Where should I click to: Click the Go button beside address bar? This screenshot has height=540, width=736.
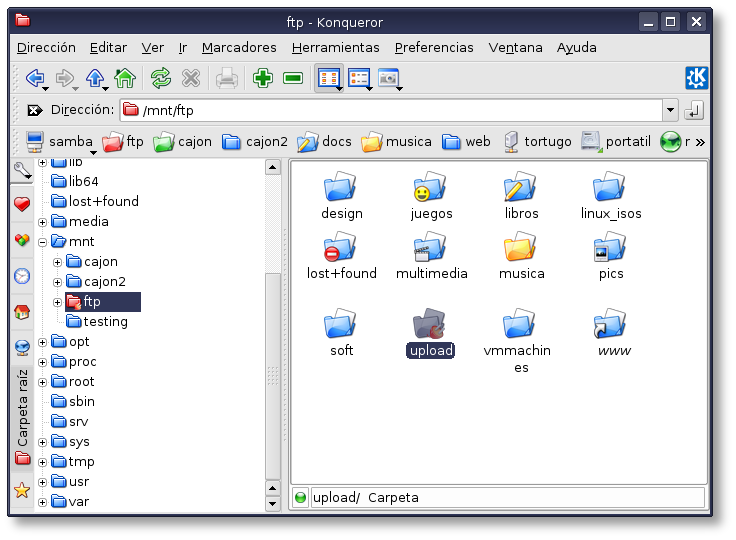click(694, 110)
